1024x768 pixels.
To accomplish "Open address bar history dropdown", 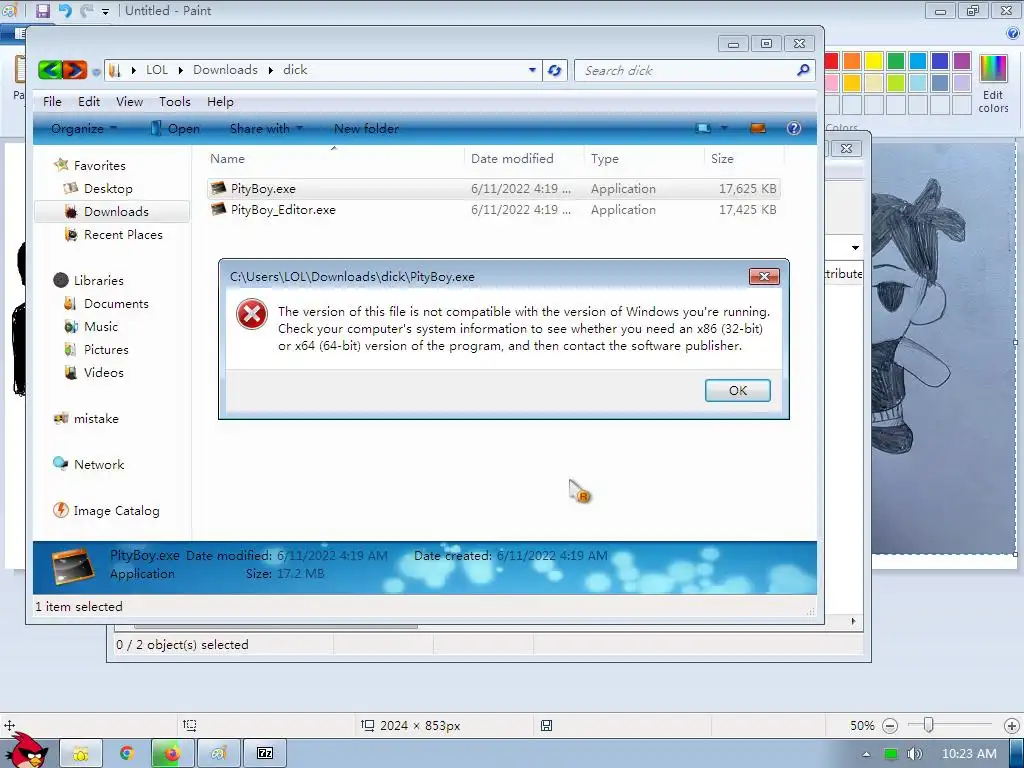I will pyautogui.click(x=532, y=70).
